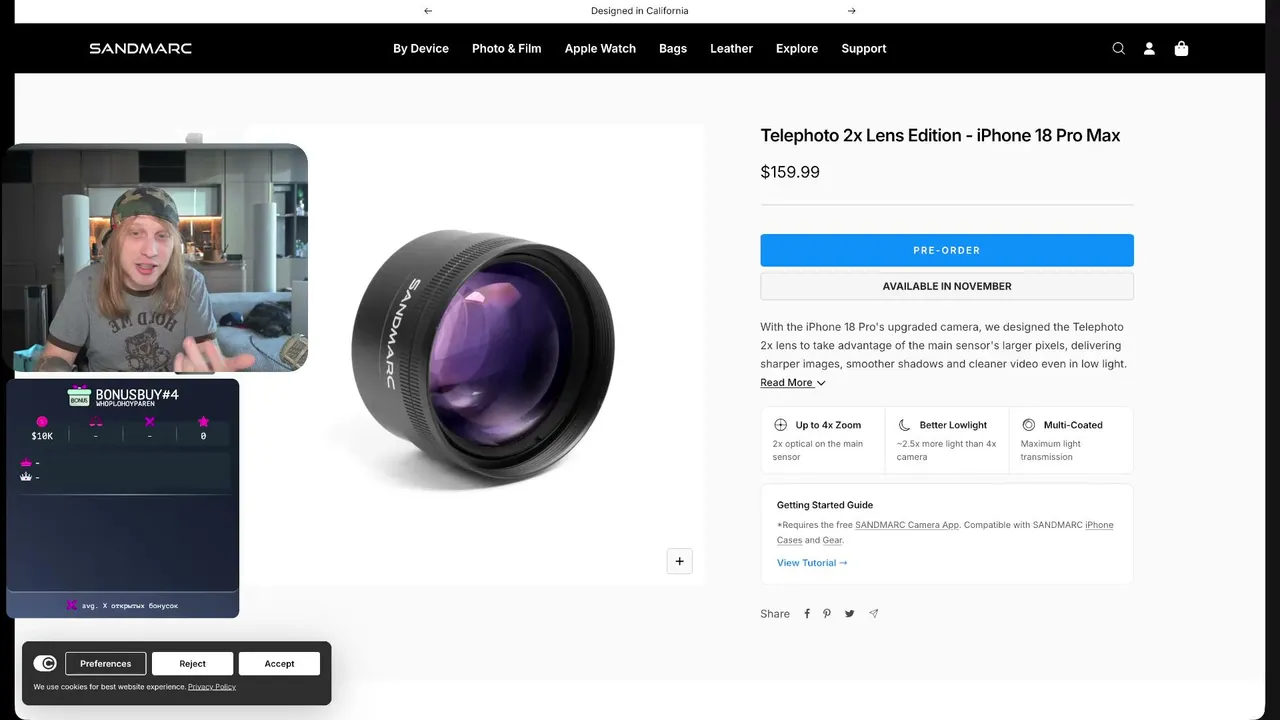
Task: Click the blue Pre-Order button
Action: [x=947, y=250]
